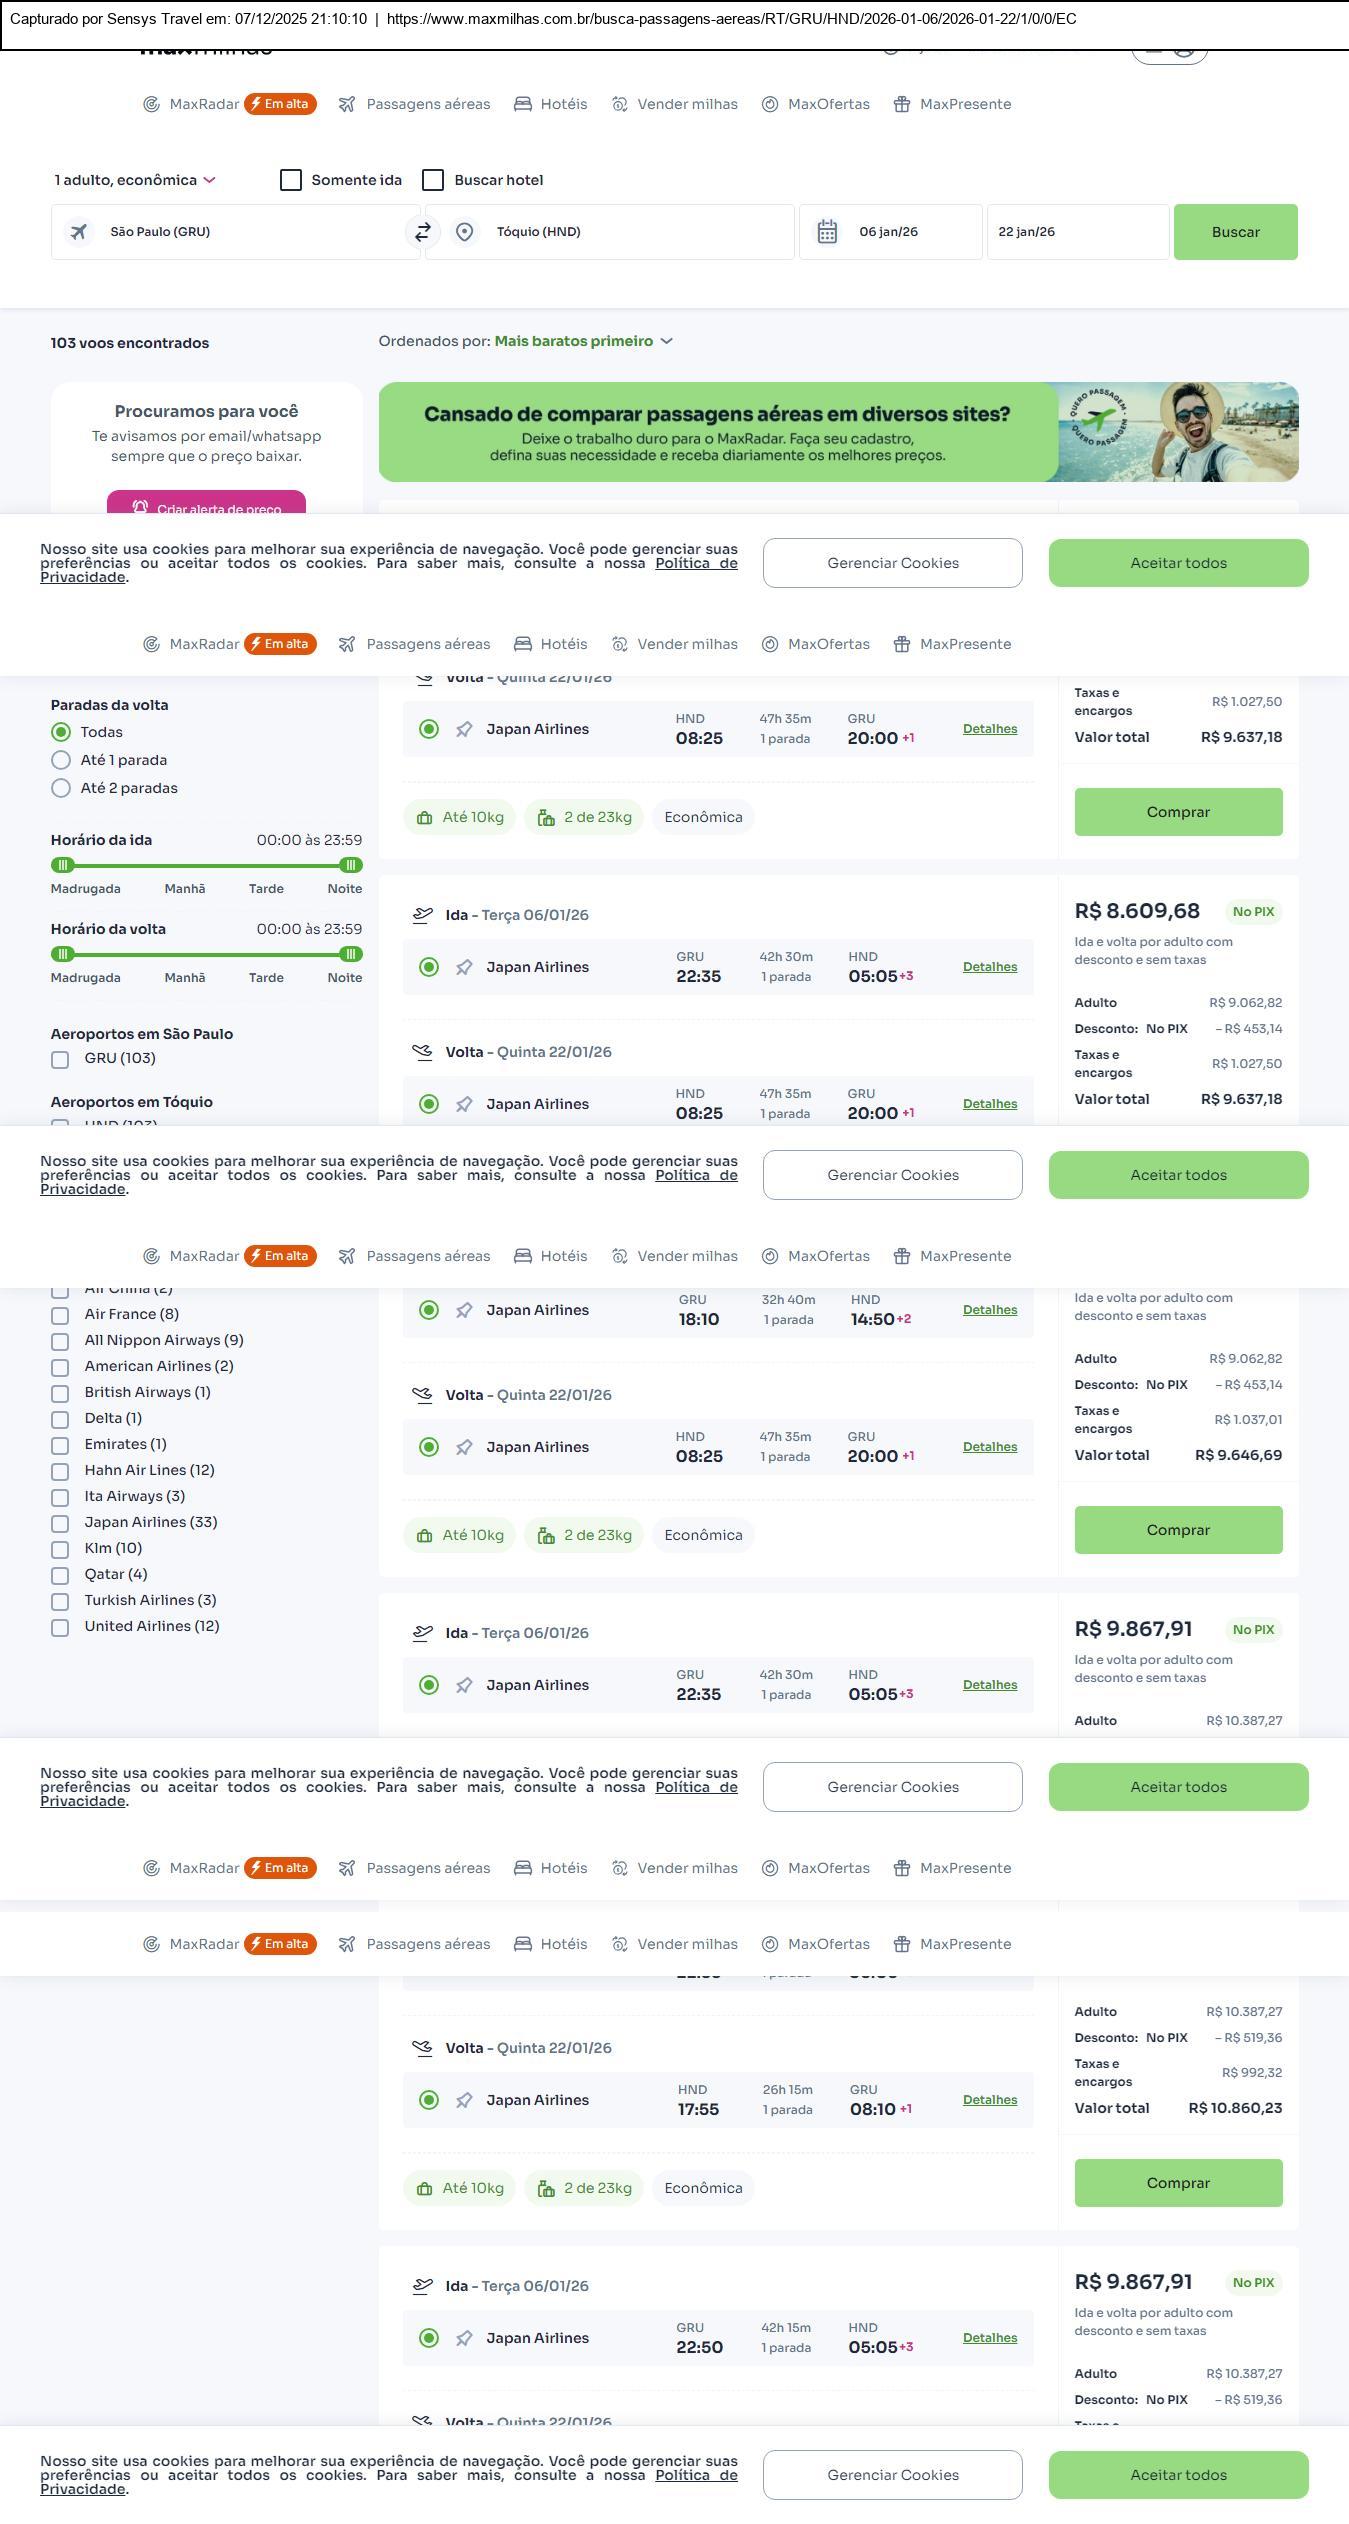Enable the Buscar hotel checkbox

(x=433, y=180)
